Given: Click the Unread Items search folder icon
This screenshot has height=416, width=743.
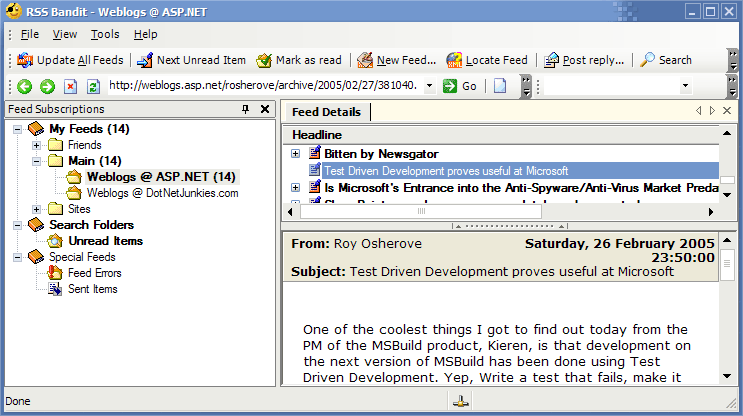Looking at the screenshot, I should [x=55, y=241].
